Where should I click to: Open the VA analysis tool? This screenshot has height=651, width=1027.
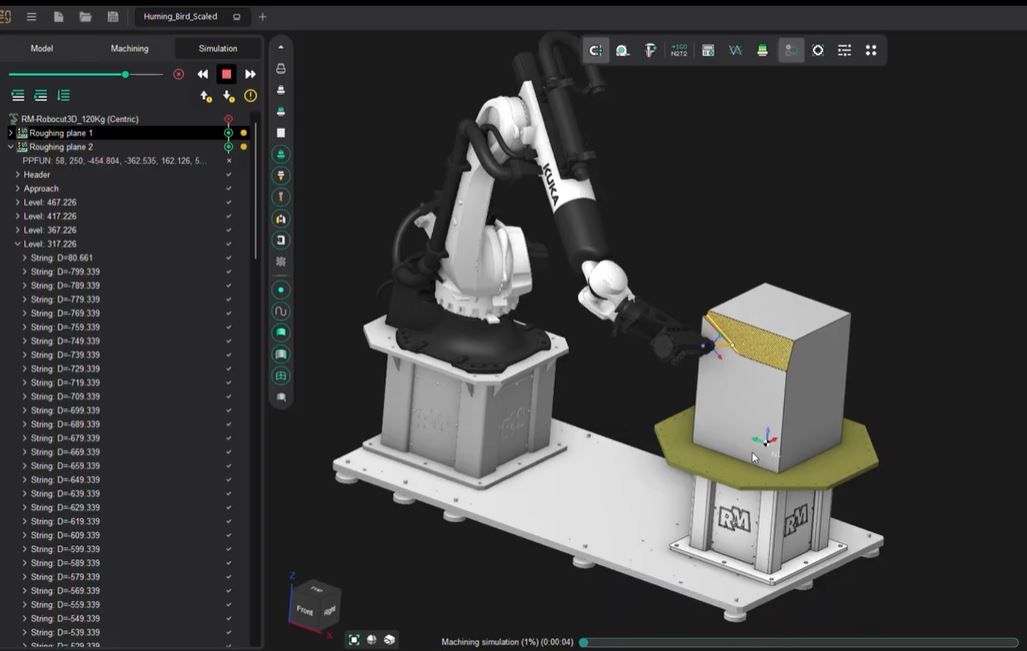click(x=735, y=49)
